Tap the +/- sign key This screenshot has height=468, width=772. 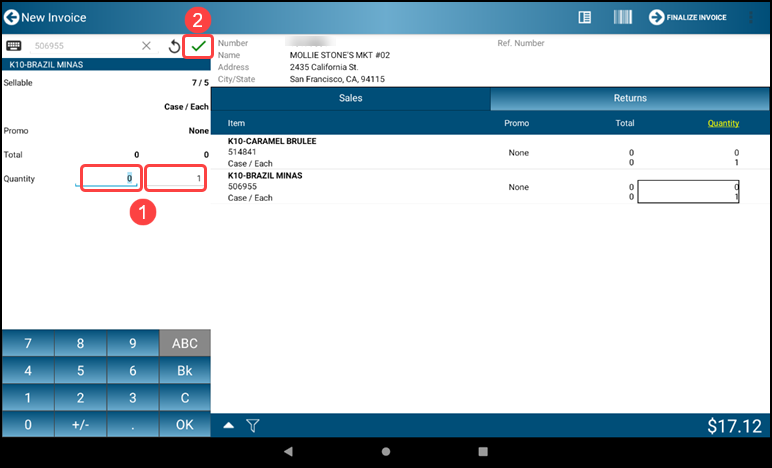(x=80, y=424)
